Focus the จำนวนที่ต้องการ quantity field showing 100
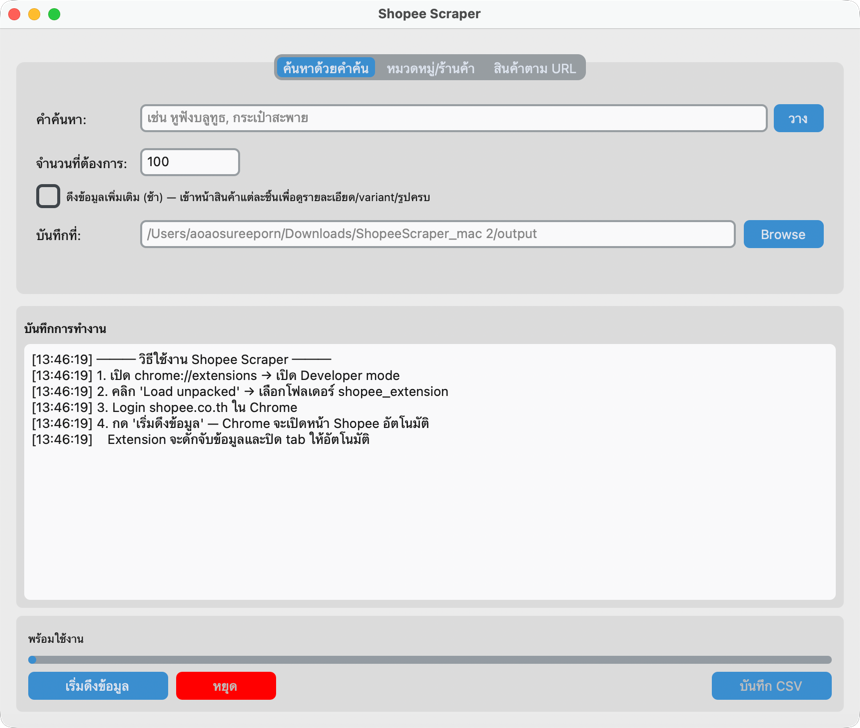 click(x=190, y=162)
